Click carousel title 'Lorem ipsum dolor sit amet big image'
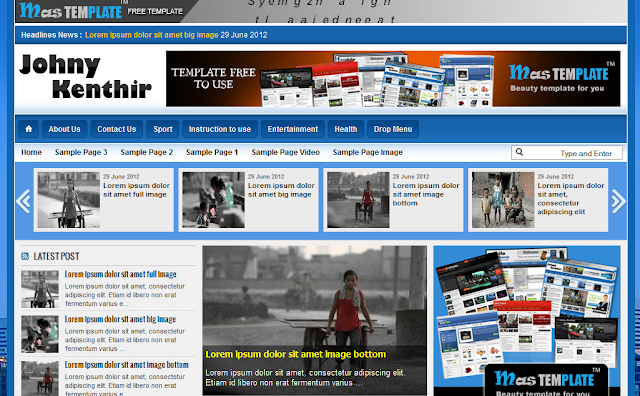 click(281, 190)
